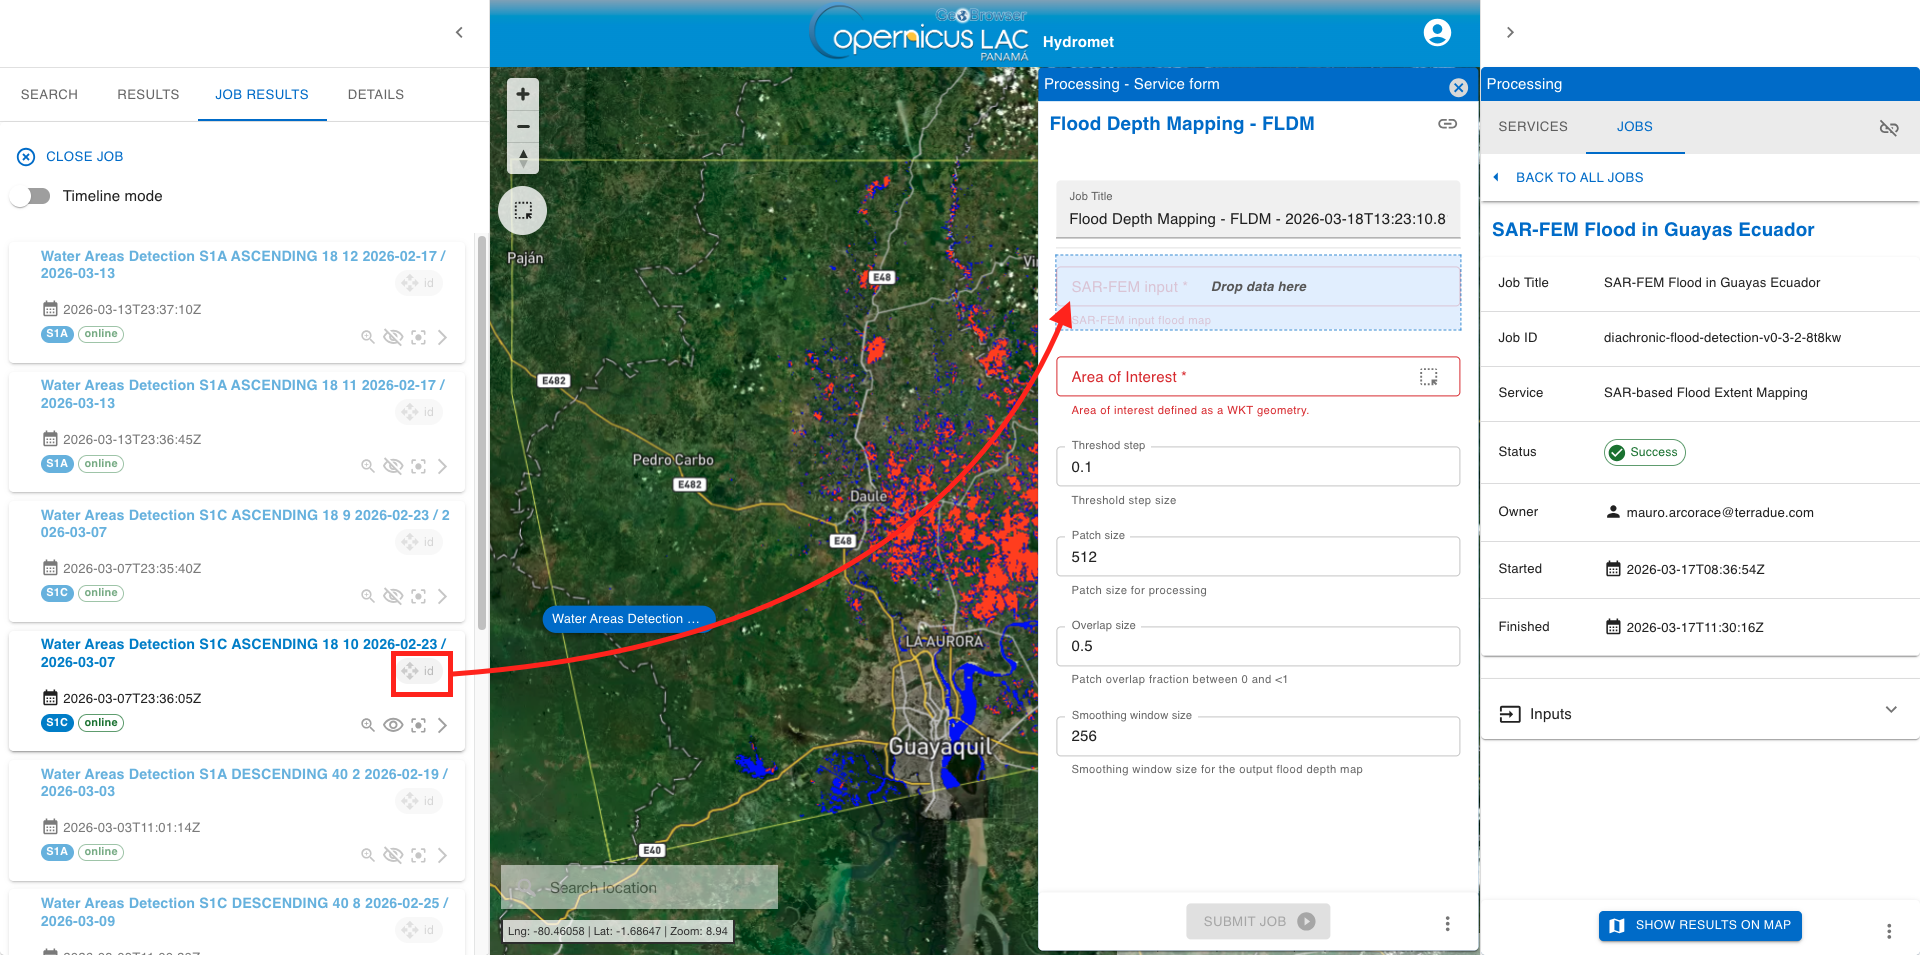Show the S1A ASCENDING 18 12 layer
The image size is (1920, 955).
[x=393, y=337]
